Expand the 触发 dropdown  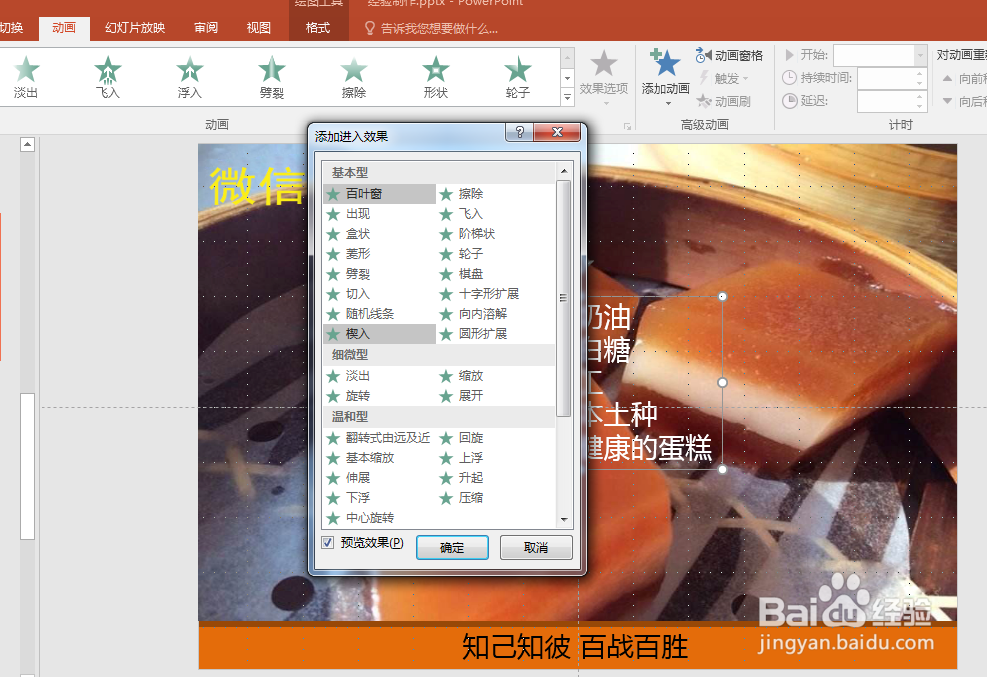(x=725, y=76)
